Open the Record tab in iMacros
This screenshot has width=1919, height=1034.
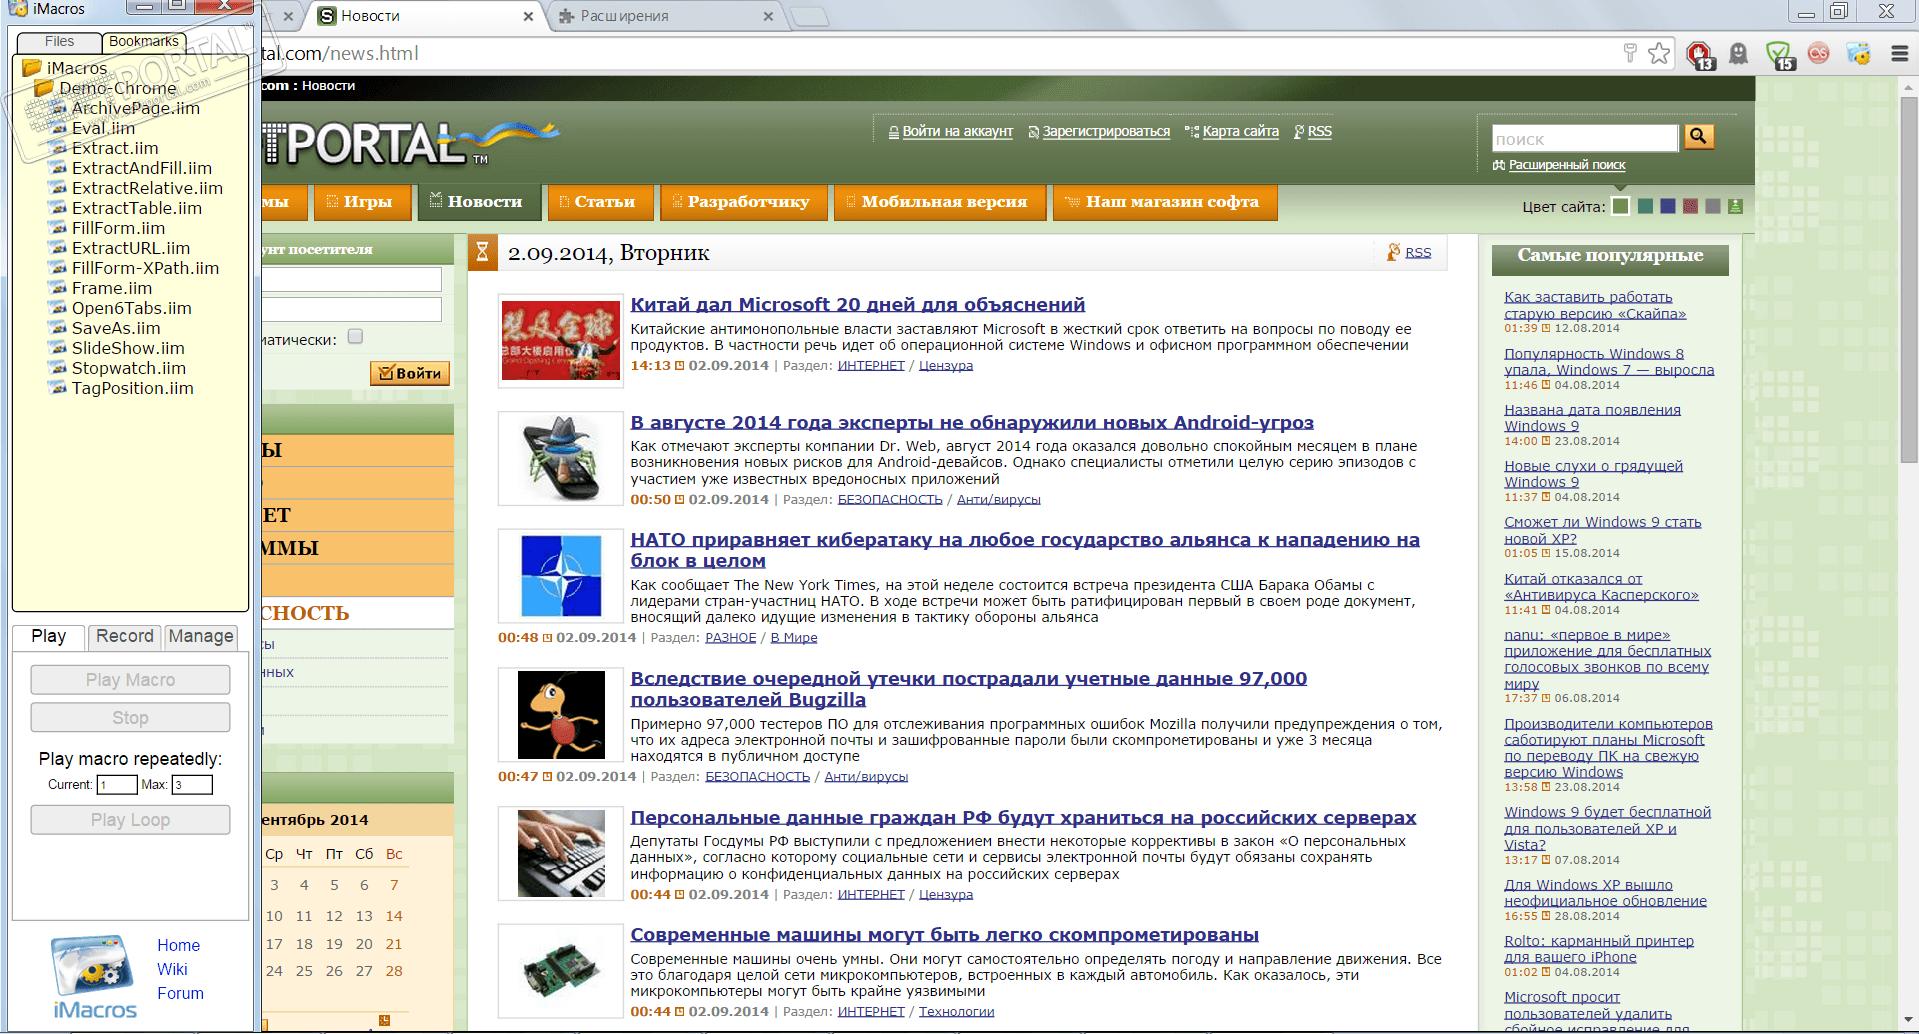click(x=125, y=636)
